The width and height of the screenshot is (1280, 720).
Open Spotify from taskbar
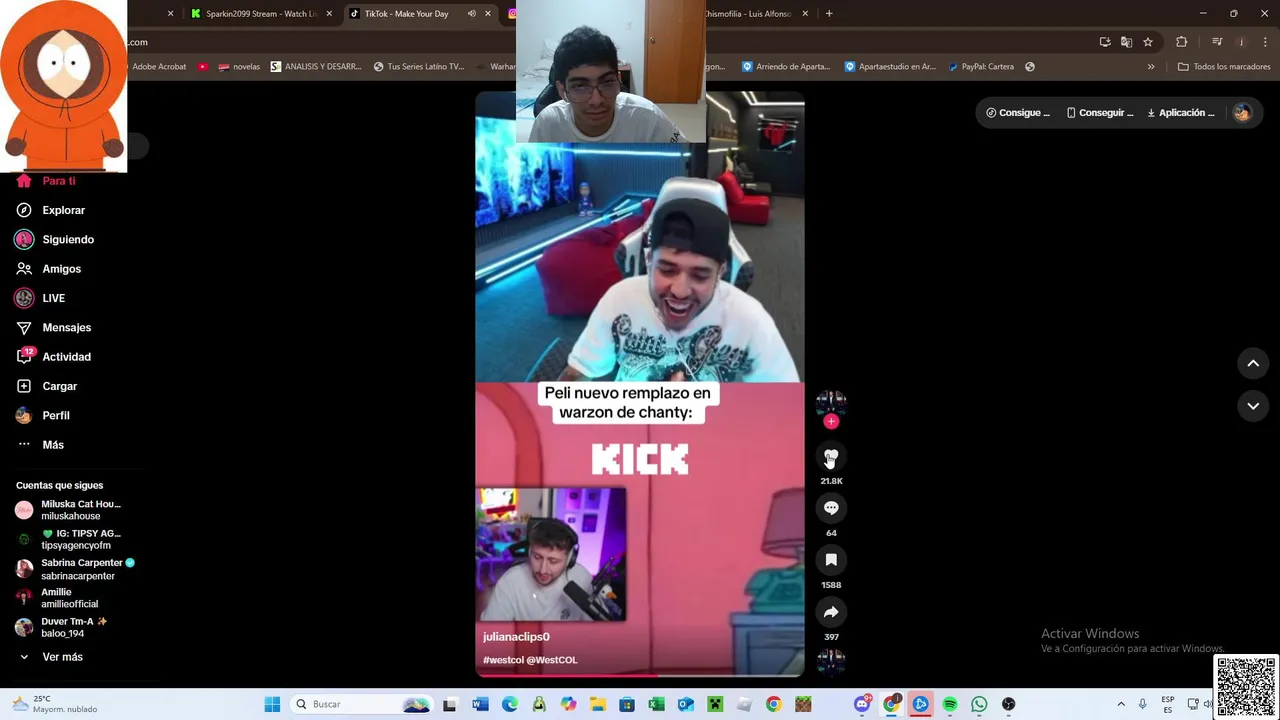click(950, 704)
